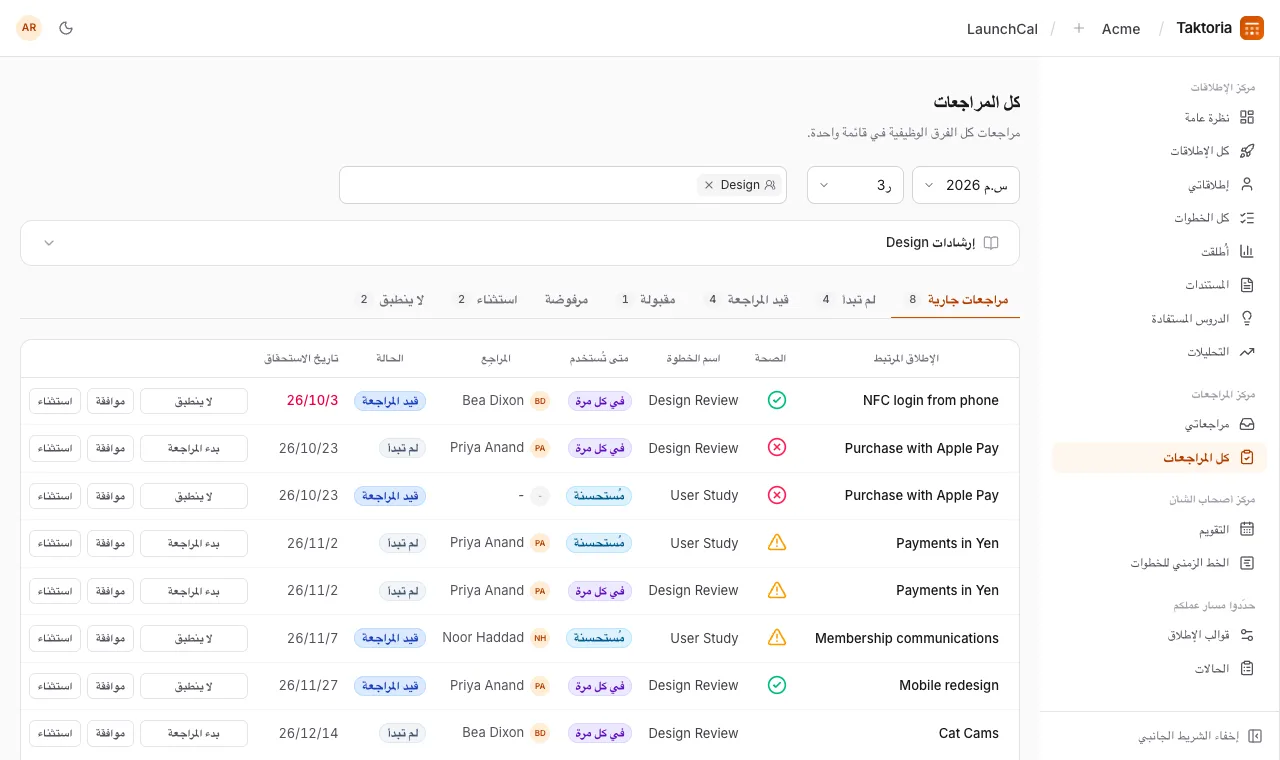Switch to مقبولة tab
This screenshot has width=1280, height=760.
[x=647, y=300]
